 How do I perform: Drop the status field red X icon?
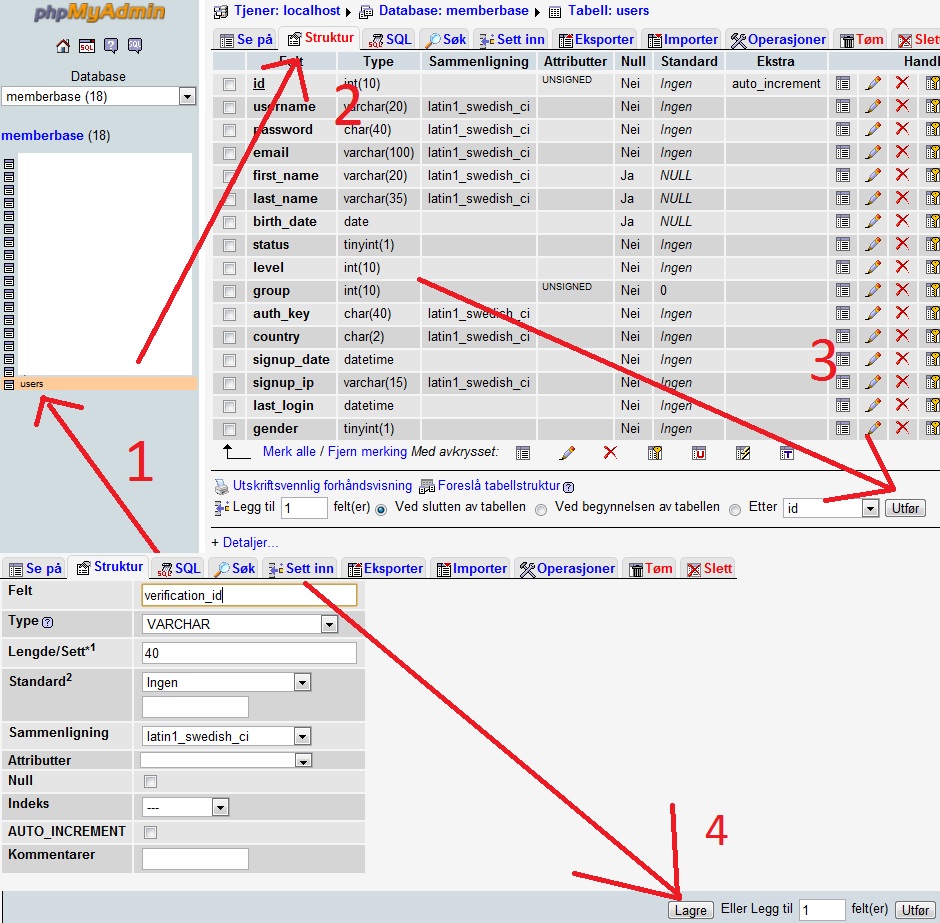(902, 244)
